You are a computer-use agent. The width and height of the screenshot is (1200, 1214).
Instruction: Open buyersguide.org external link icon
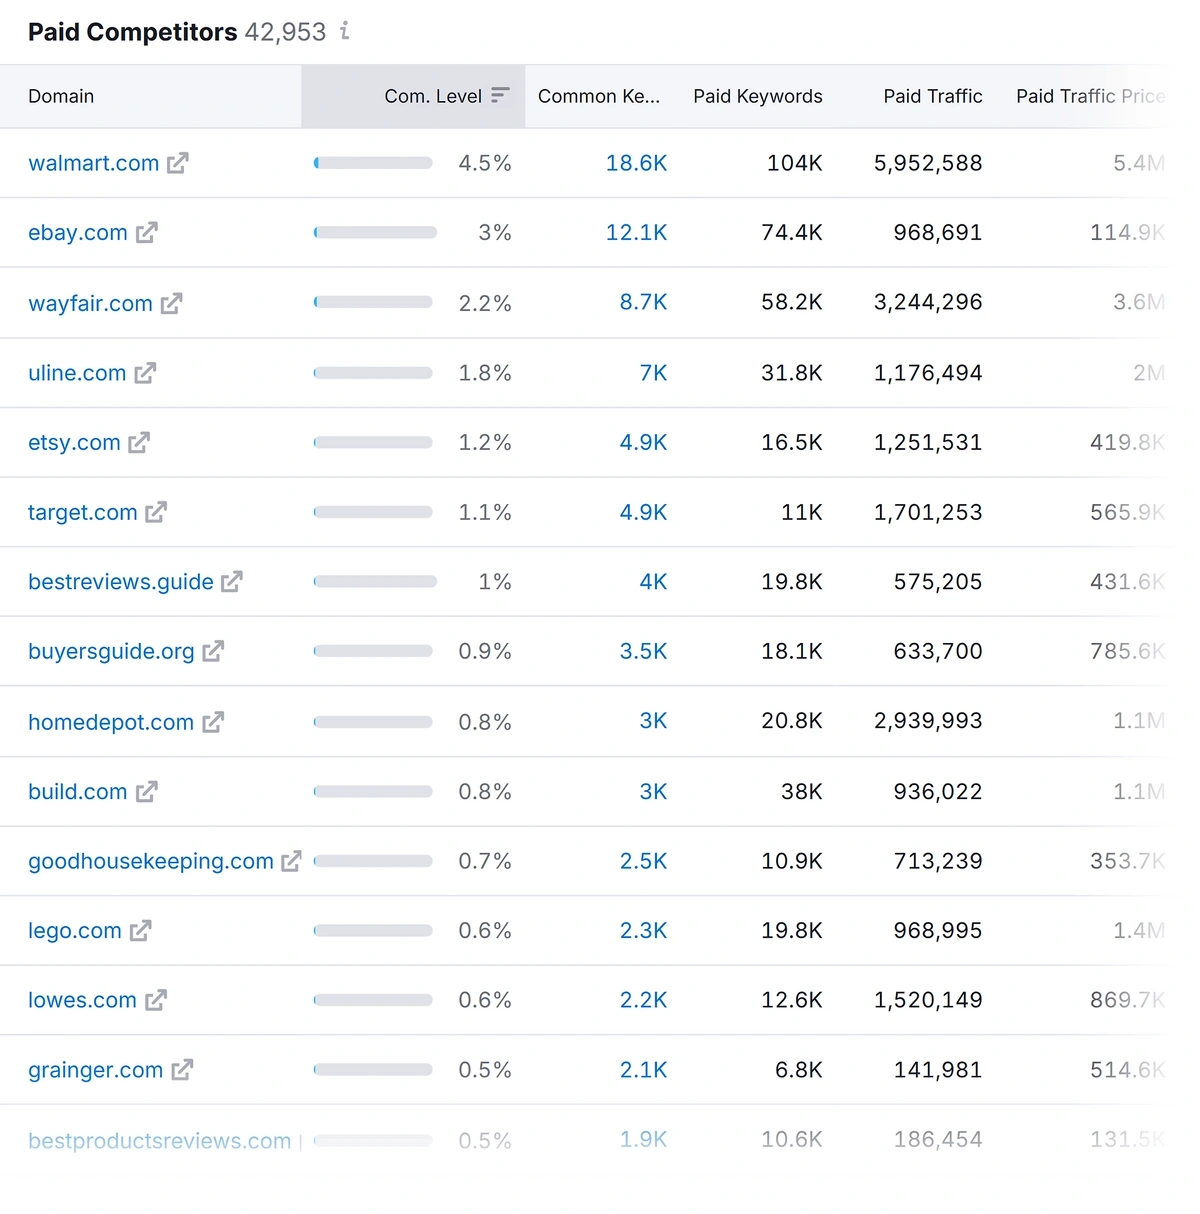pos(213,651)
